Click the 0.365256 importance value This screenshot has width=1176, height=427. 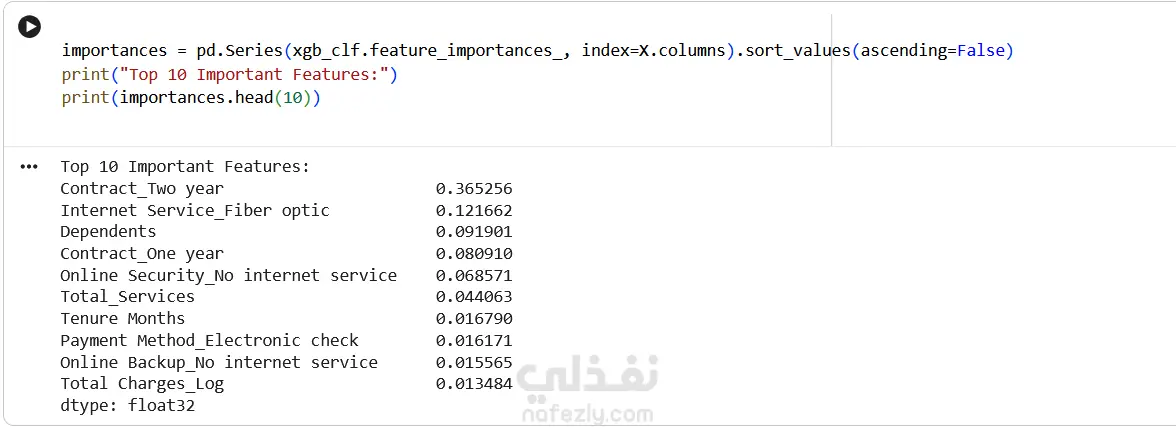pos(474,188)
